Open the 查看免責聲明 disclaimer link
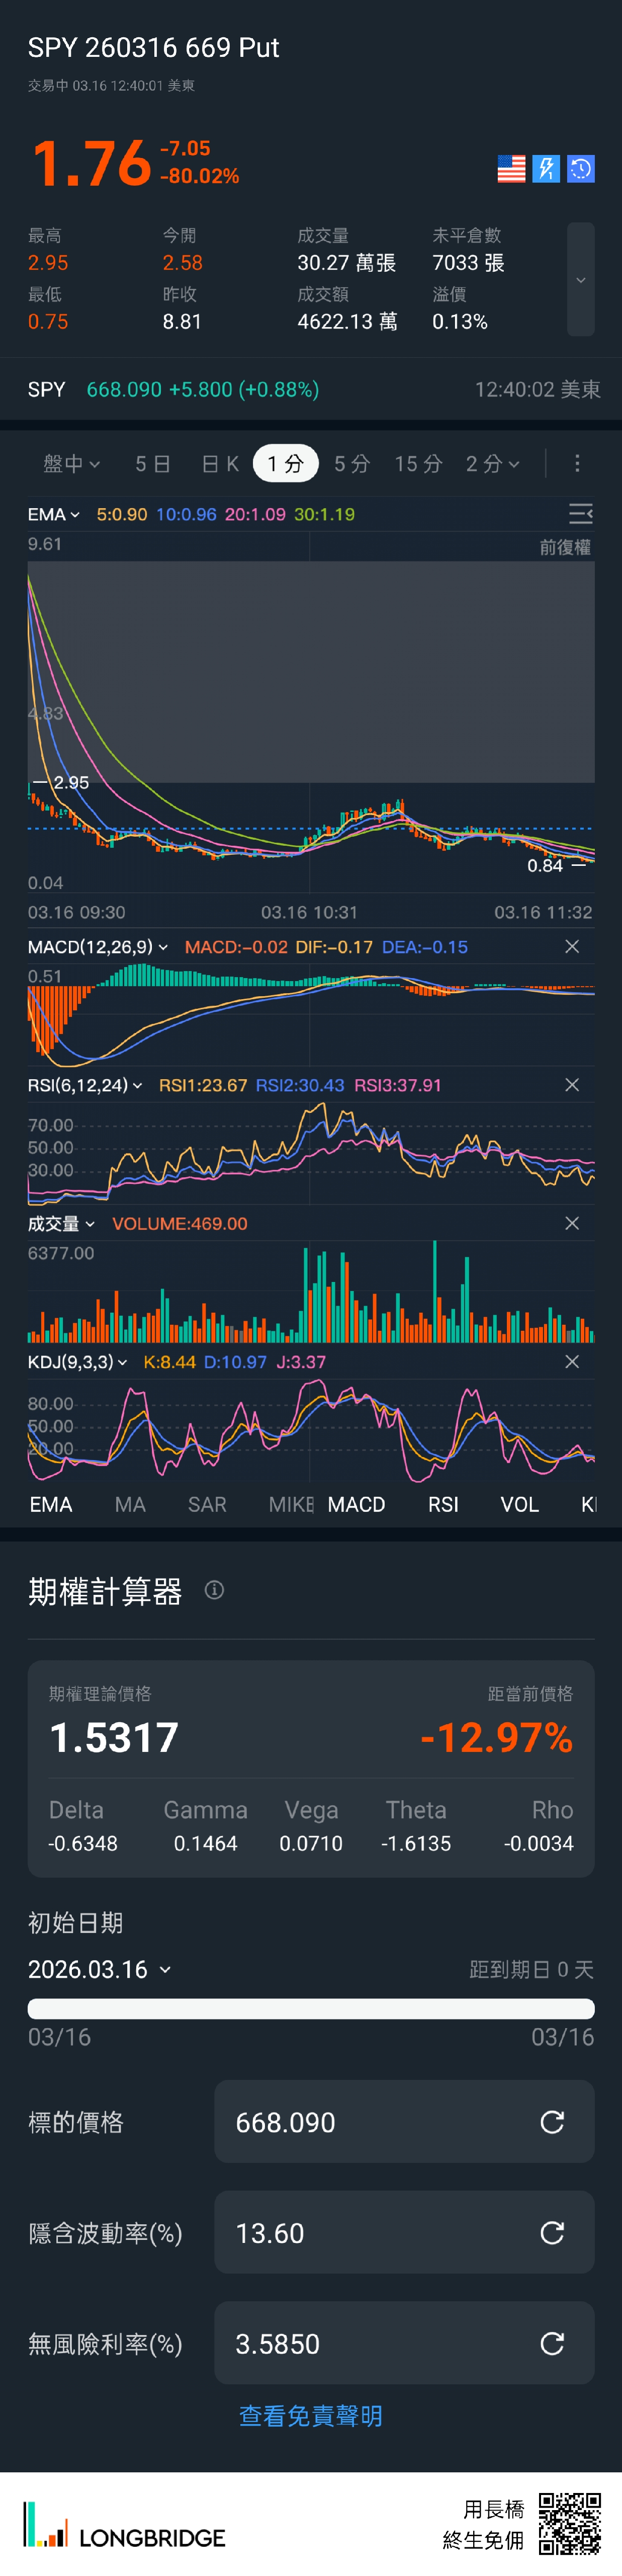 pyautogui.click(x=311, y=2416)
